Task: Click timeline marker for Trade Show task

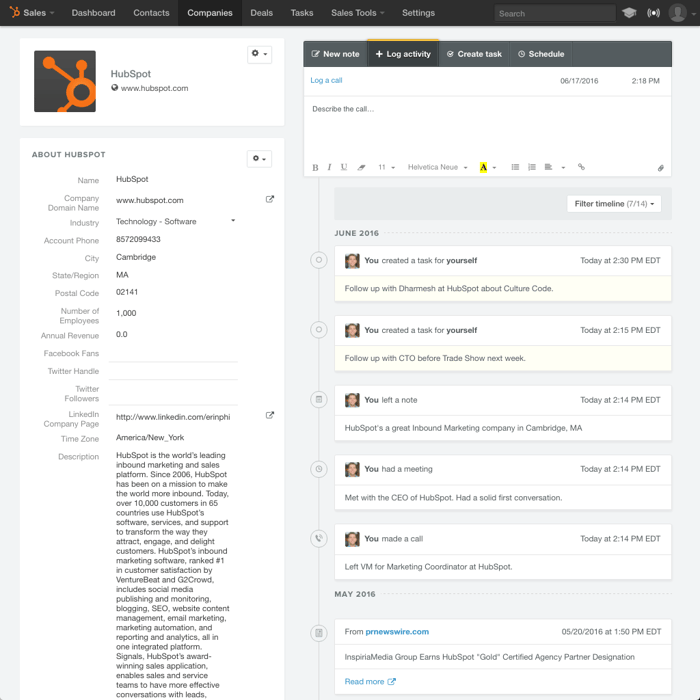Action: [x=319, y=330]
